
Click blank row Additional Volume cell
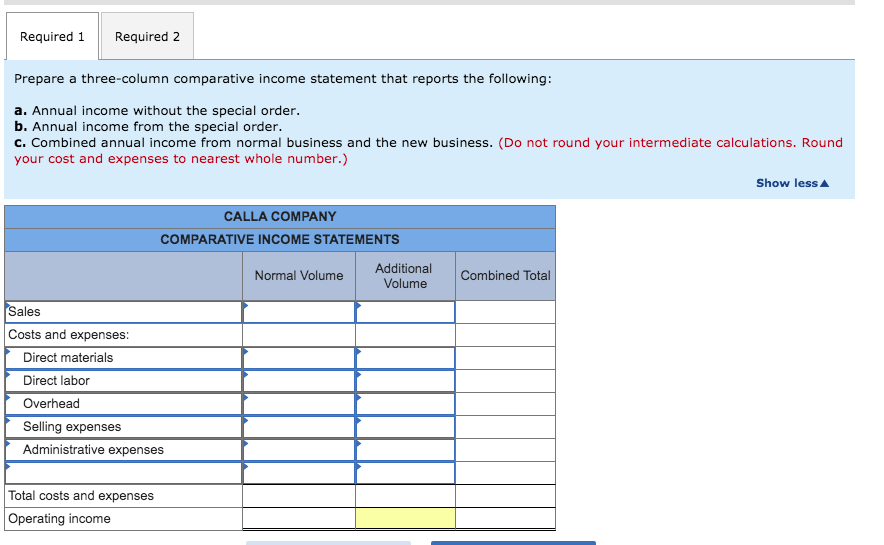[405, 473]
